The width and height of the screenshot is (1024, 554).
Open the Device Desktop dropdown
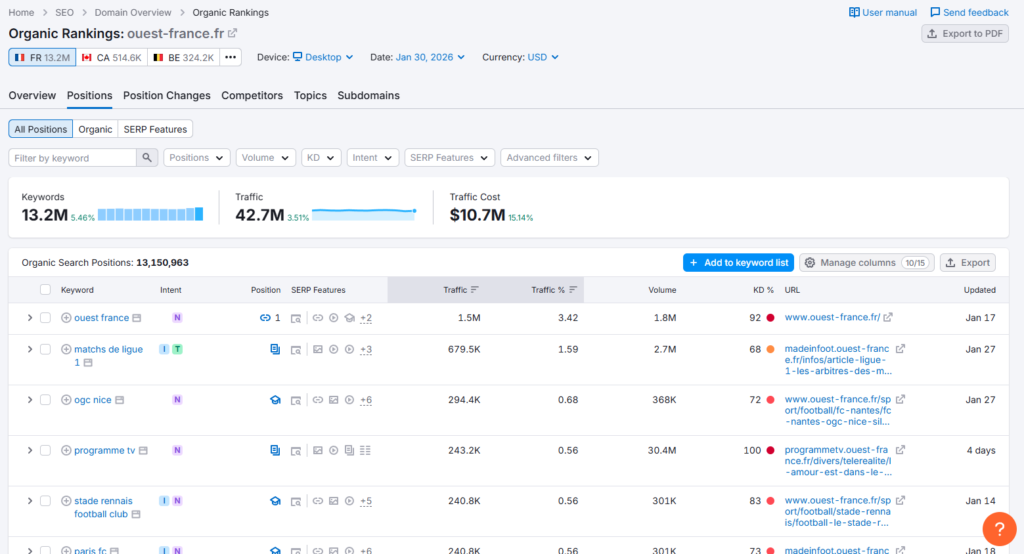coord(323,57)
